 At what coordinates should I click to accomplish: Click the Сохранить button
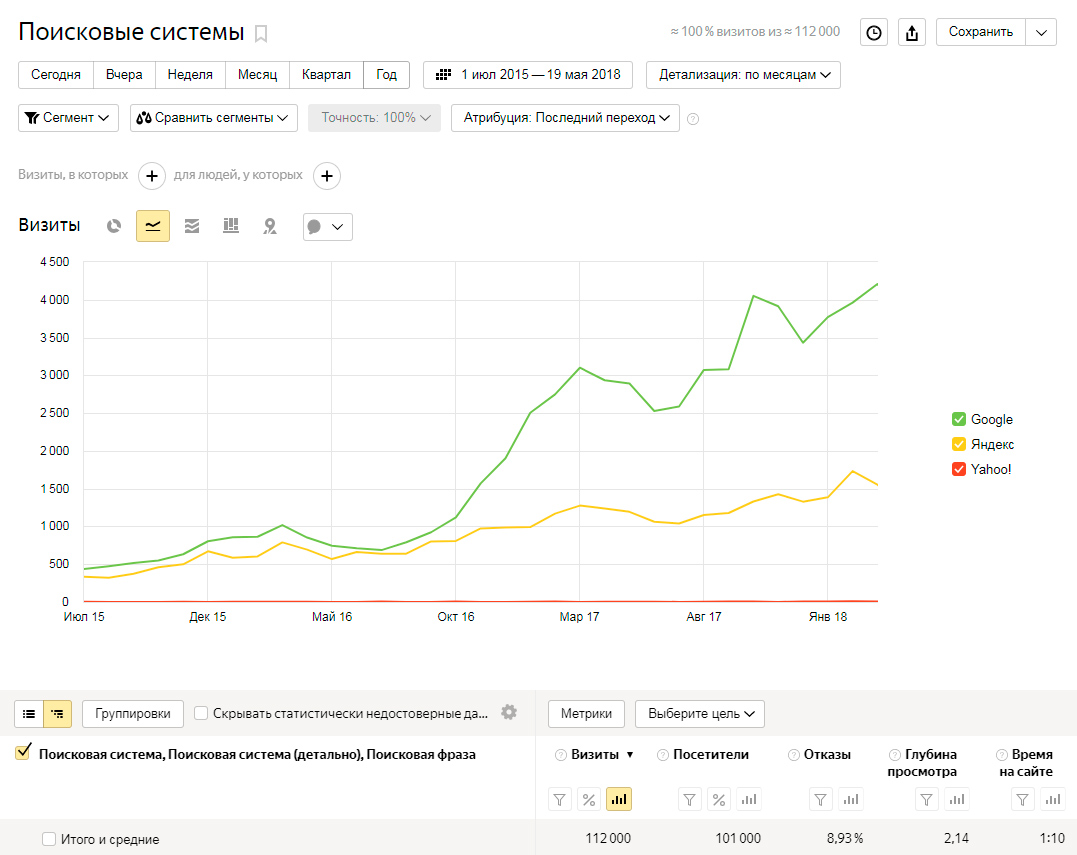[981, 32]
